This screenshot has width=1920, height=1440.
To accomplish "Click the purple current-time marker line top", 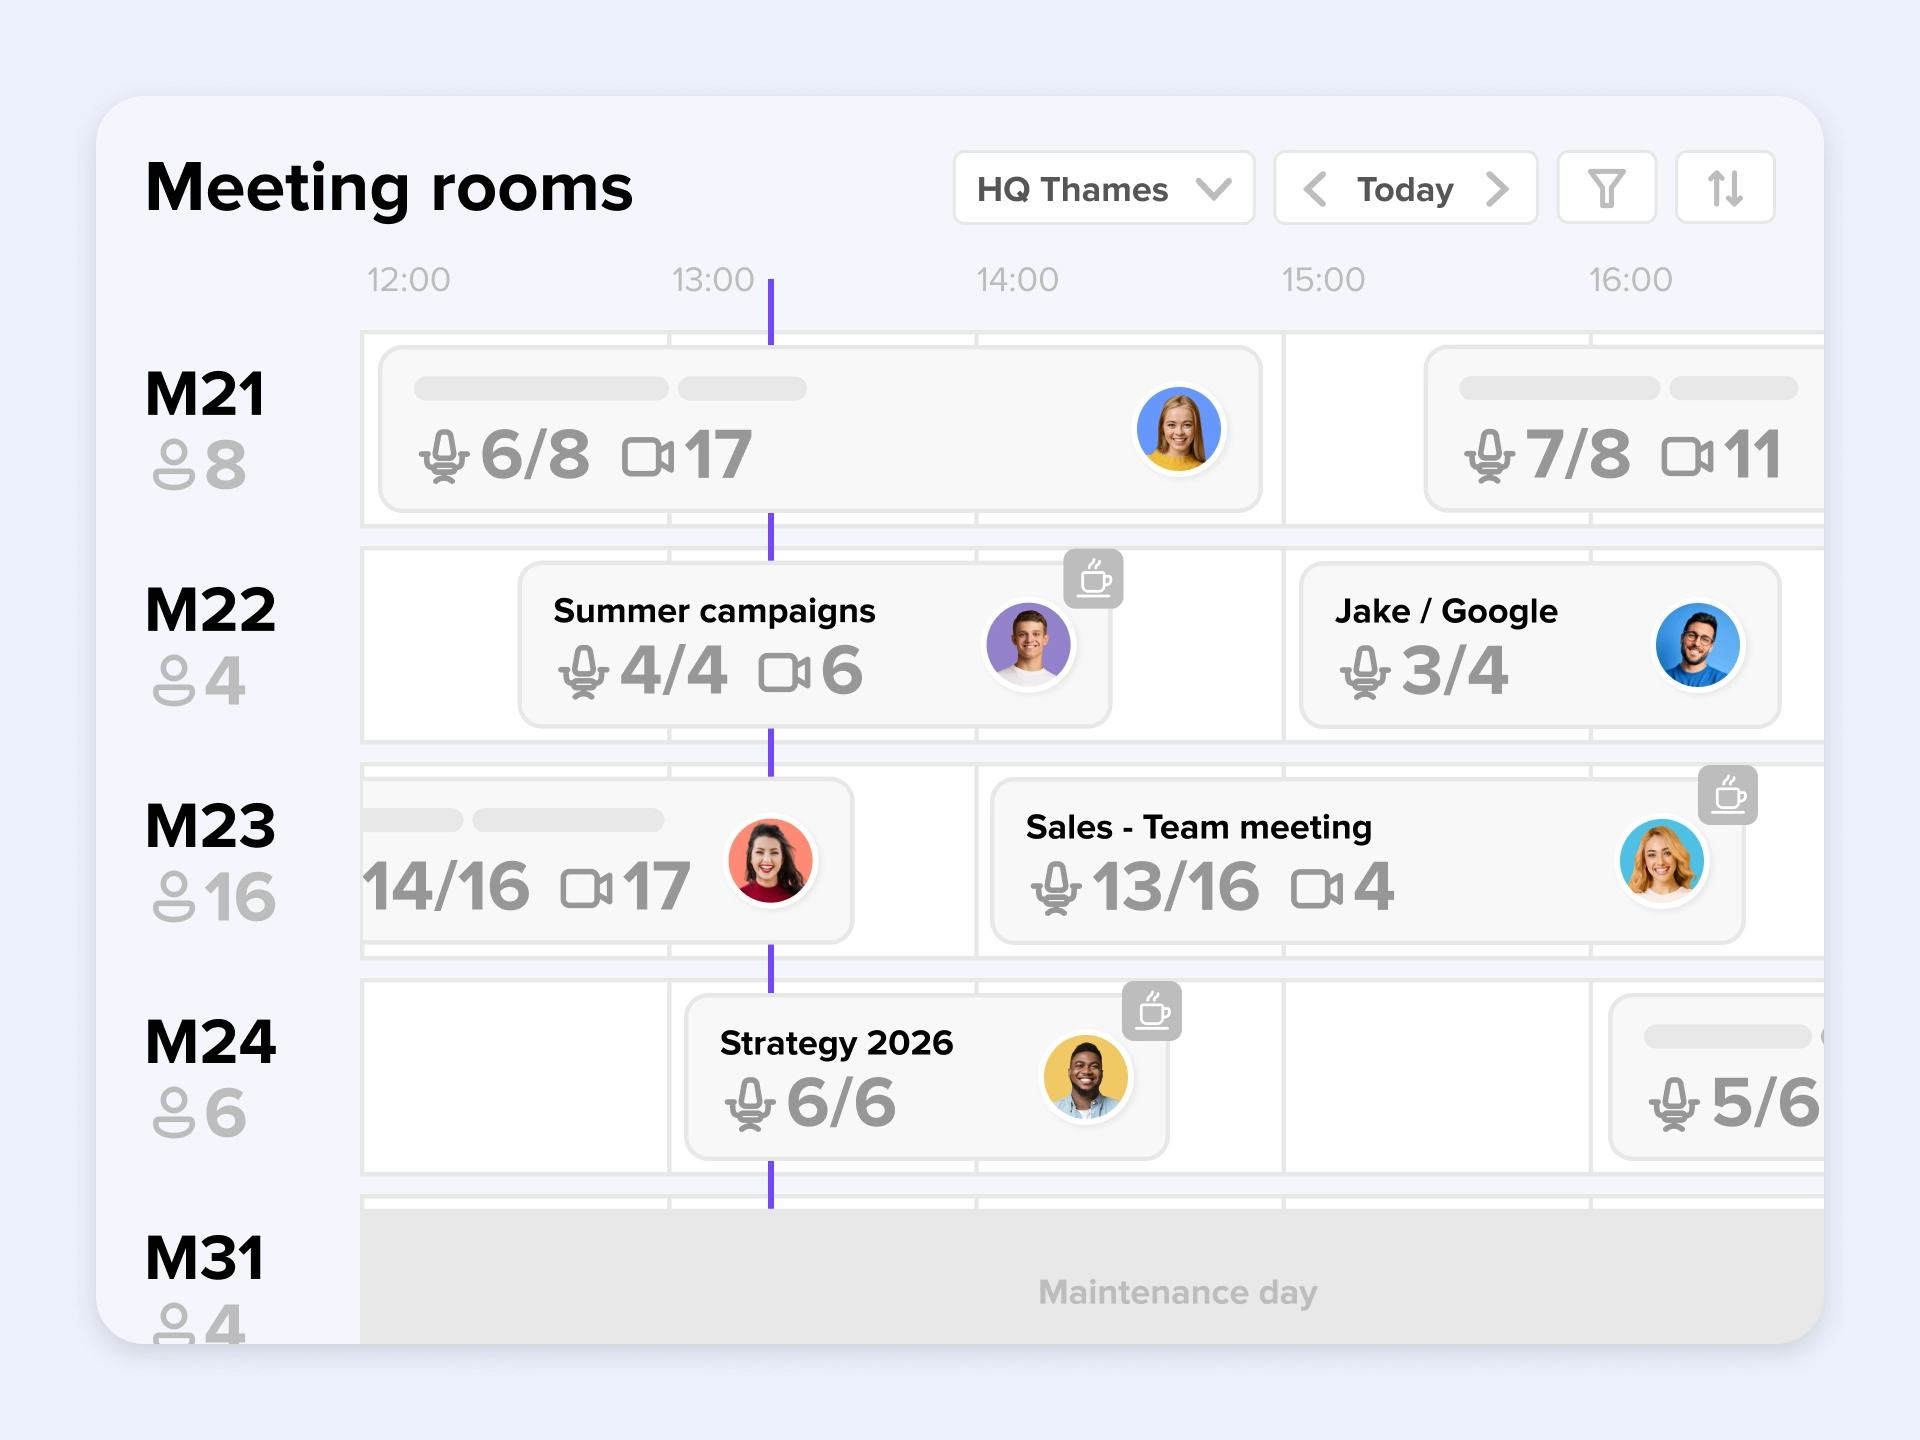I will pyautogui.click(x=771, y=300).
